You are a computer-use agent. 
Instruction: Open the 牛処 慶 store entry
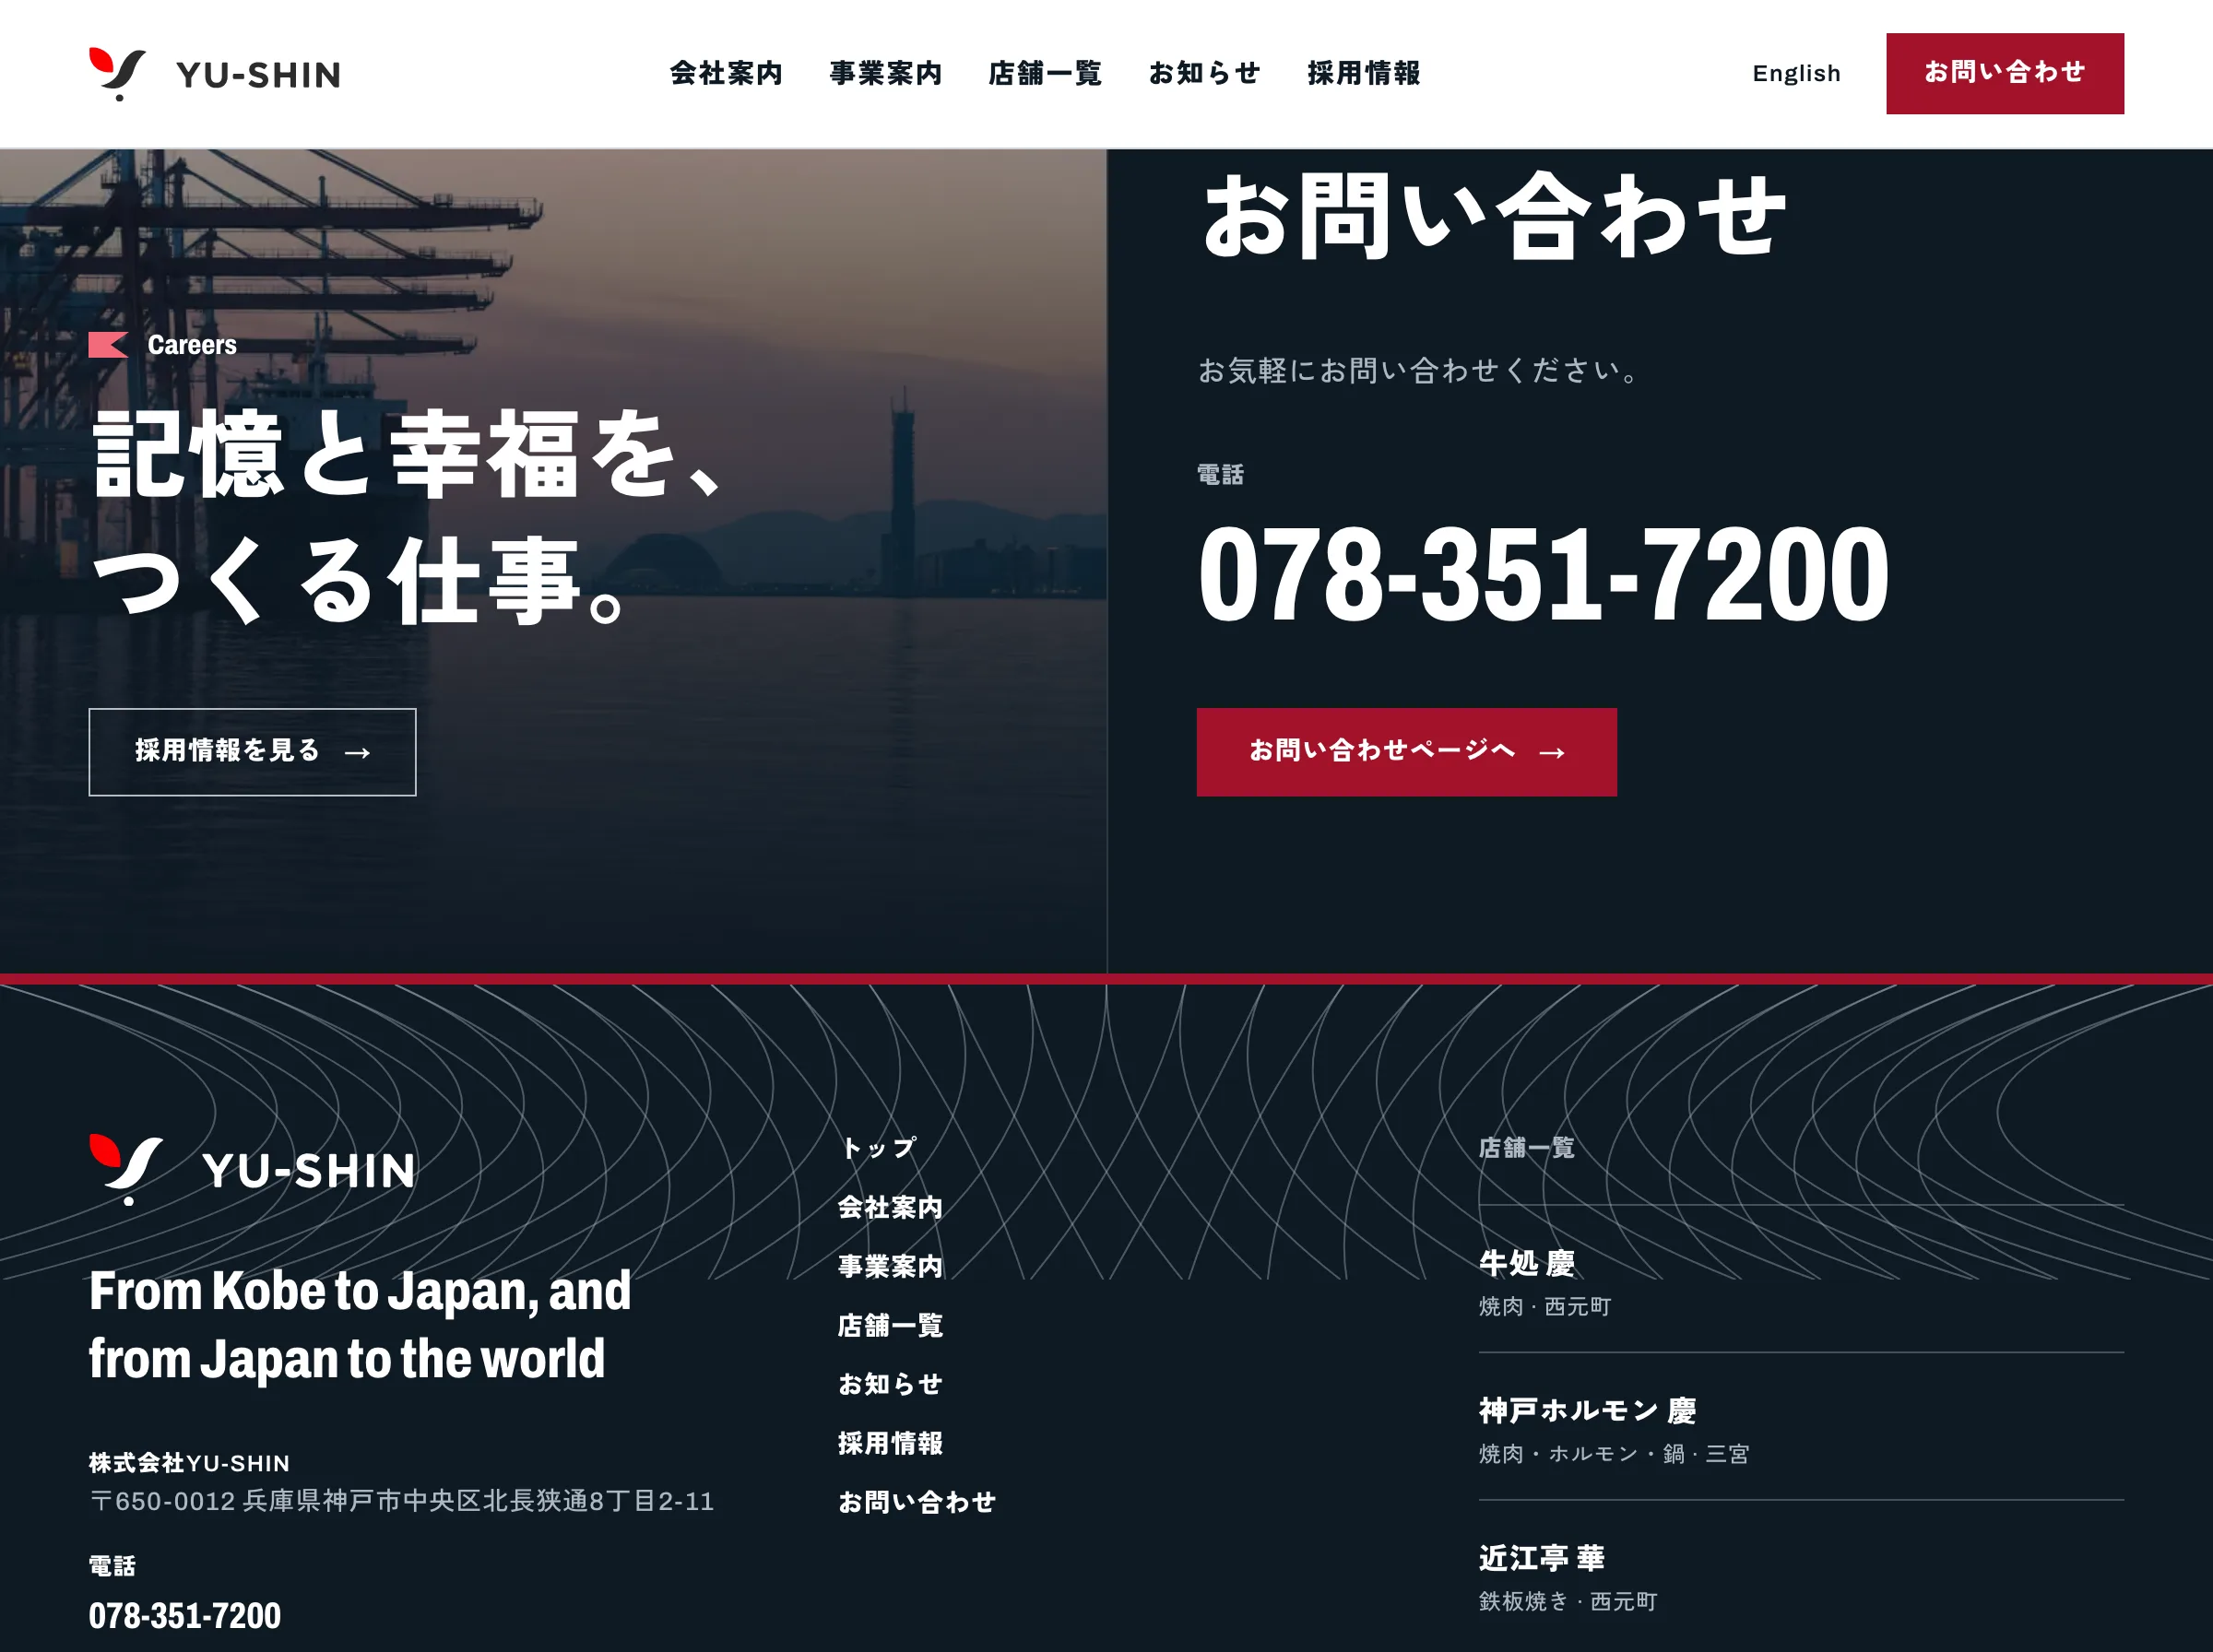1801,1282
